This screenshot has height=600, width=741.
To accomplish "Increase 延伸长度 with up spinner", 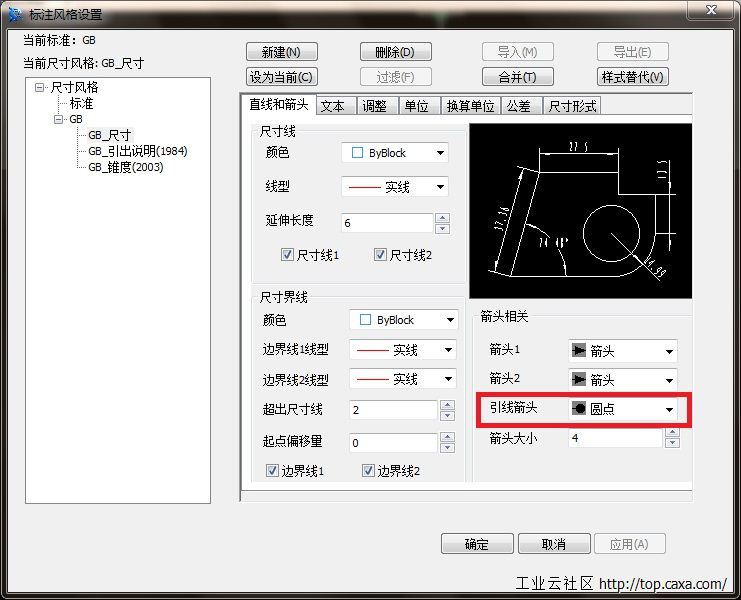I will 442,218.
